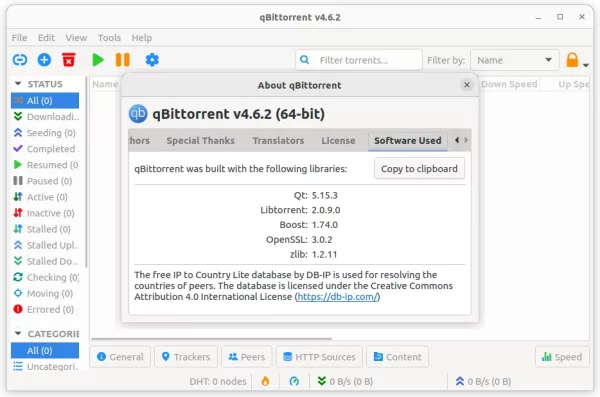This screenshot has height=397, width=600.
Task: Collapse the STATUS section
Action: coord(18,84)
